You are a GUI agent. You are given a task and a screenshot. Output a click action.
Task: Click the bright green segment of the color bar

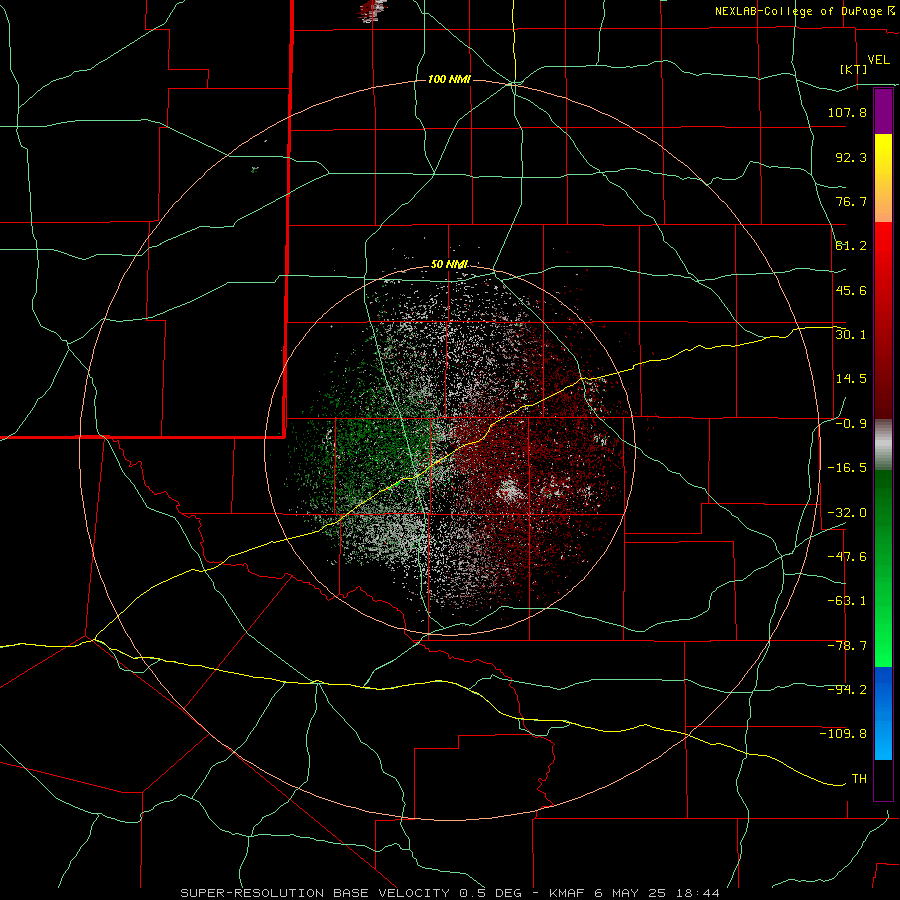click(883, 568)
